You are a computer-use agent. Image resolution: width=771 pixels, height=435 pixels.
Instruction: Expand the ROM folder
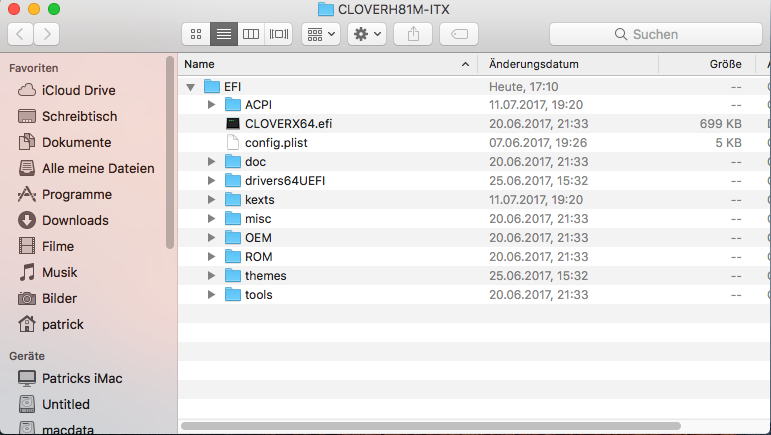click(x=211, y=257)
